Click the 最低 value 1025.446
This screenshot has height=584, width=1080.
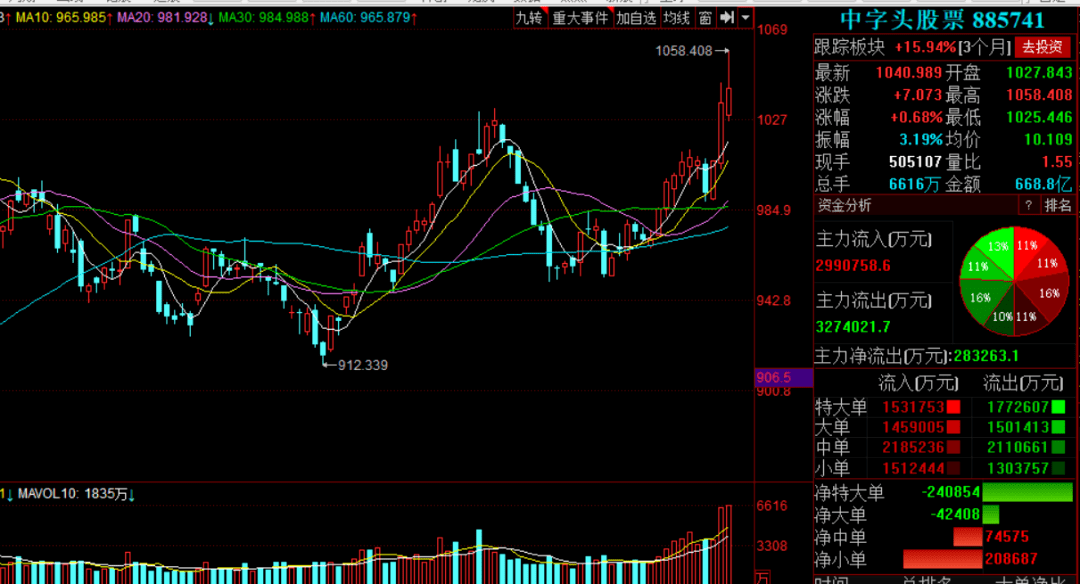click(x=1039, y=117)
